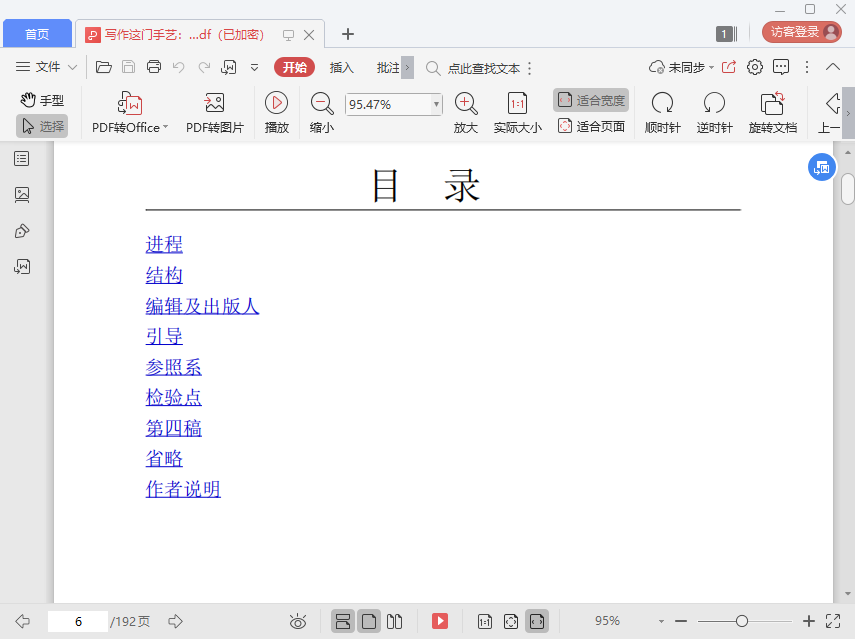Open the thumbnails panel in left sidebar
Image resolution: width=855 pixels, height=639 pixels.
click(22, 195)
